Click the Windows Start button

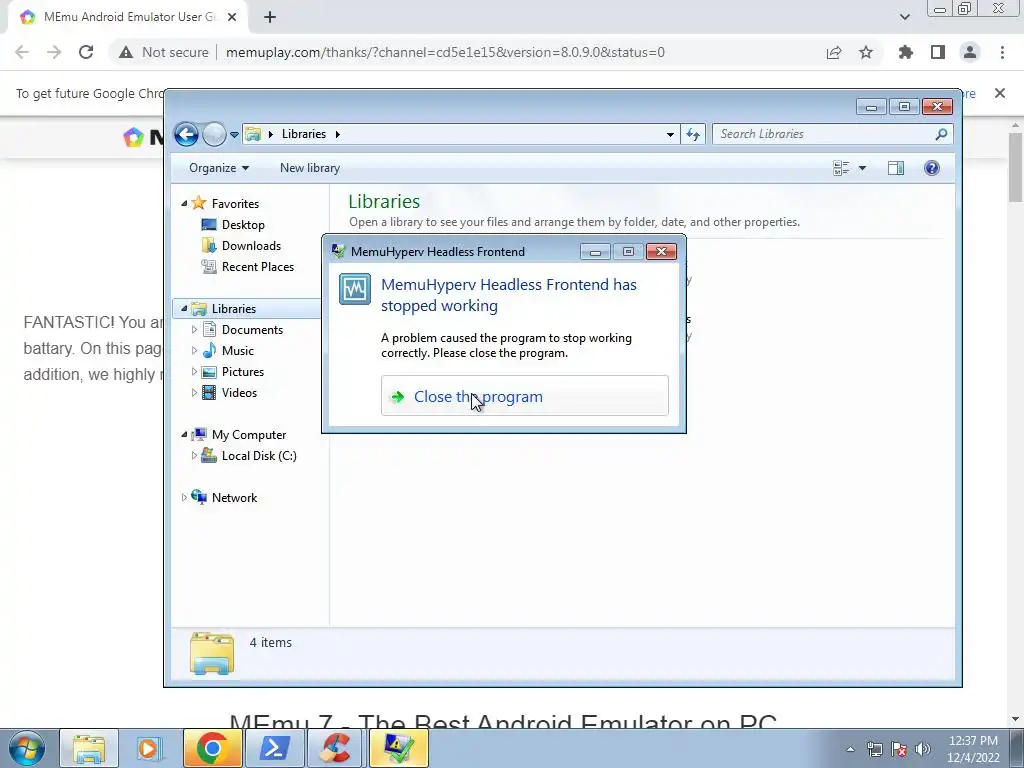tap(27, 748)
